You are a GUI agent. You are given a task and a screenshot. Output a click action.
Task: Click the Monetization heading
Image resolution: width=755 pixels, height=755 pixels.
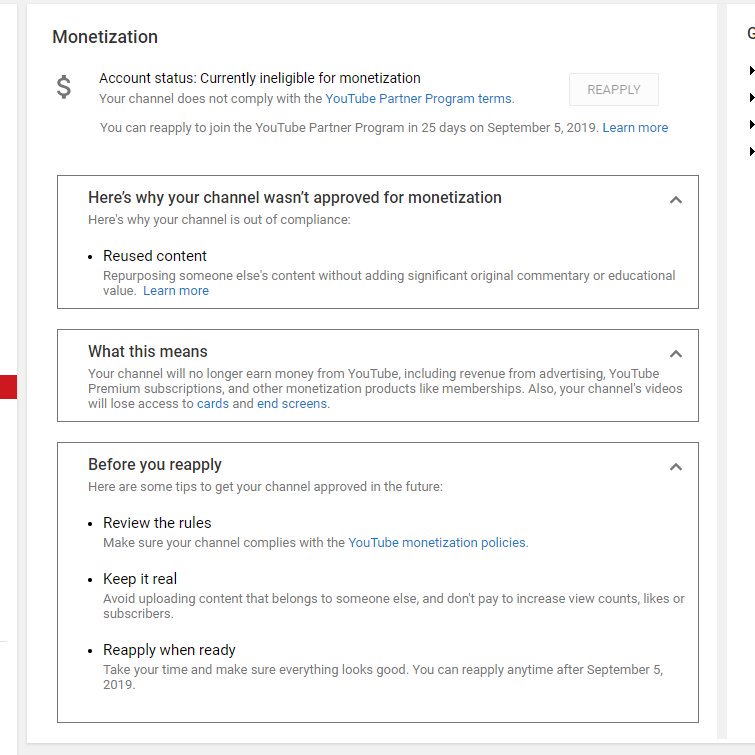click(x=105, y=37)
